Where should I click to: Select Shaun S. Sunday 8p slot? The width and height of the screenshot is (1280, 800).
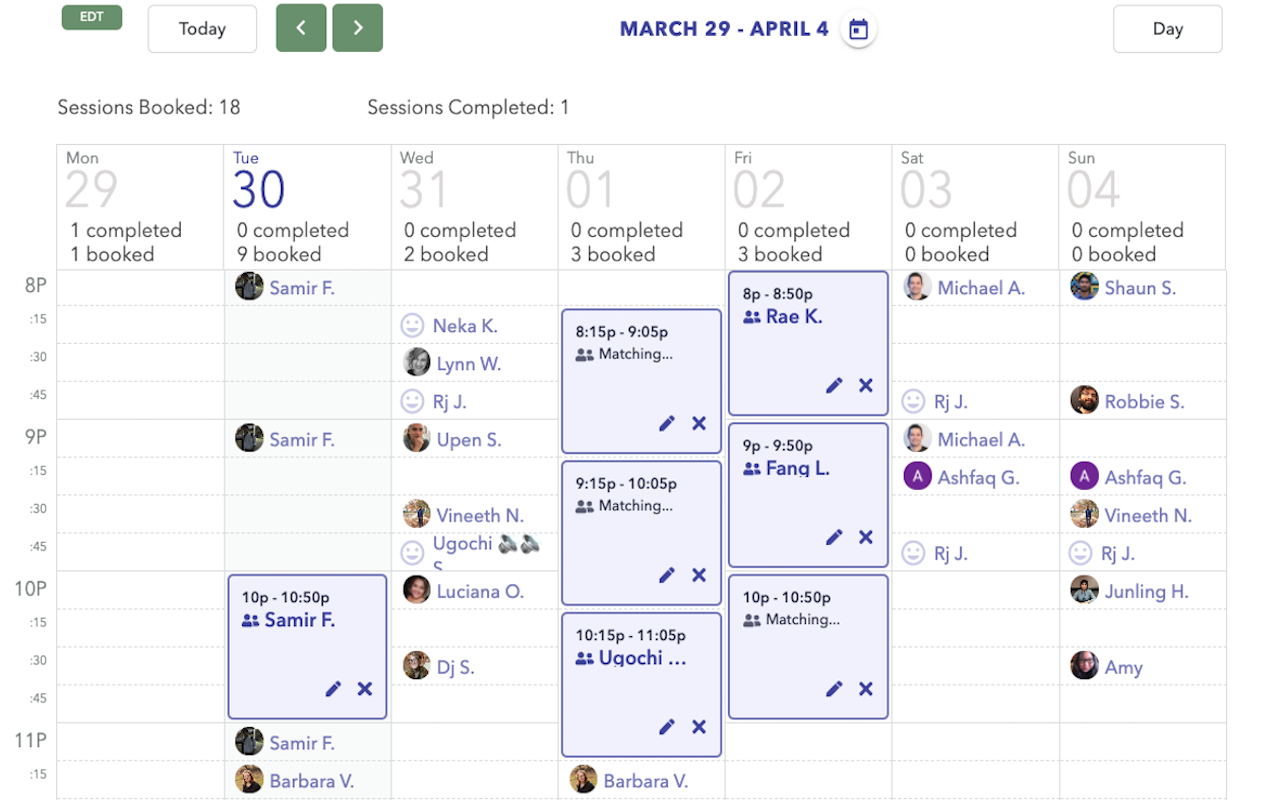1139,288
